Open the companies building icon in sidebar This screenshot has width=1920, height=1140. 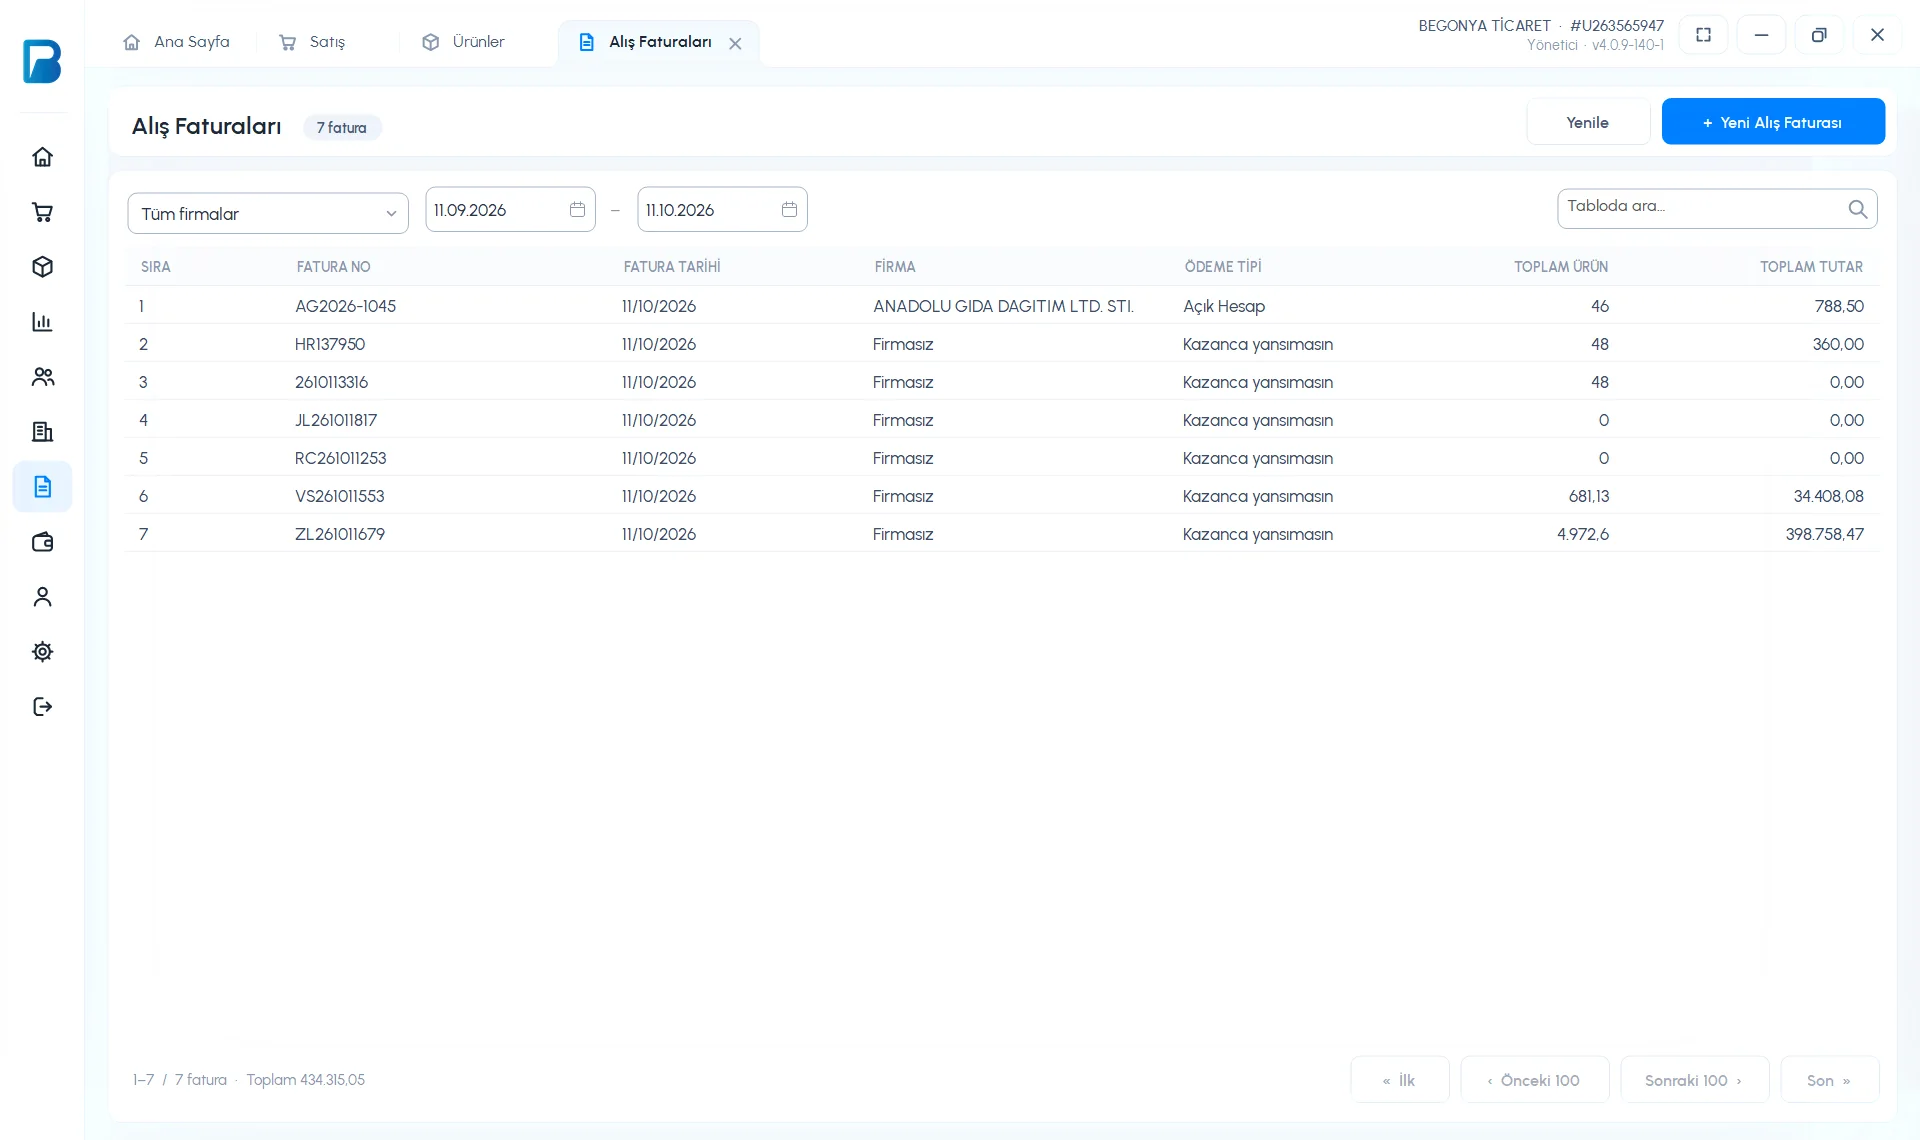coord(42,432)
